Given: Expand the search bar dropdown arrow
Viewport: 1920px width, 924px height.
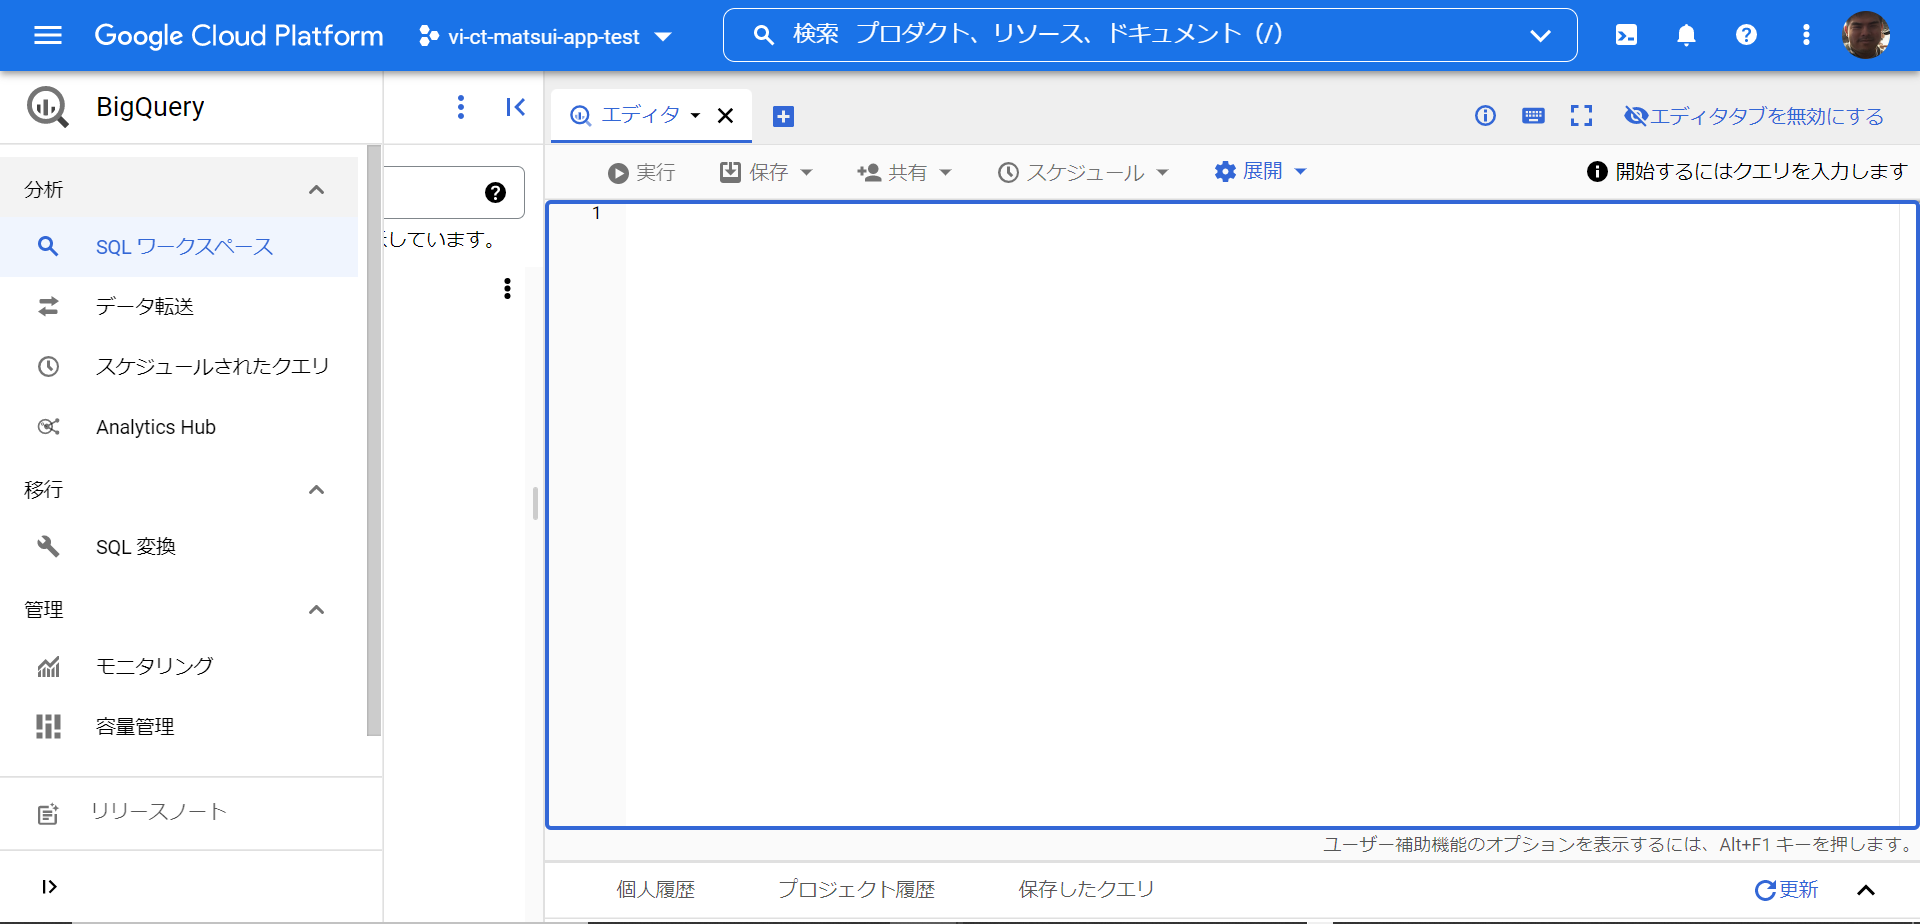Looking at the screenshot, I should tap(1540, 36).
